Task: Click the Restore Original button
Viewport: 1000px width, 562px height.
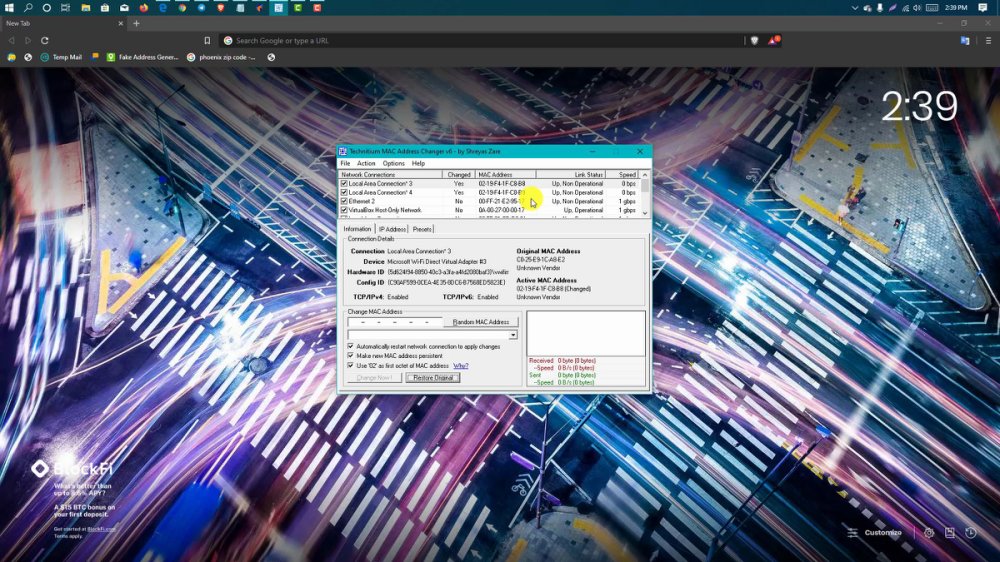Action: (433, 378)
